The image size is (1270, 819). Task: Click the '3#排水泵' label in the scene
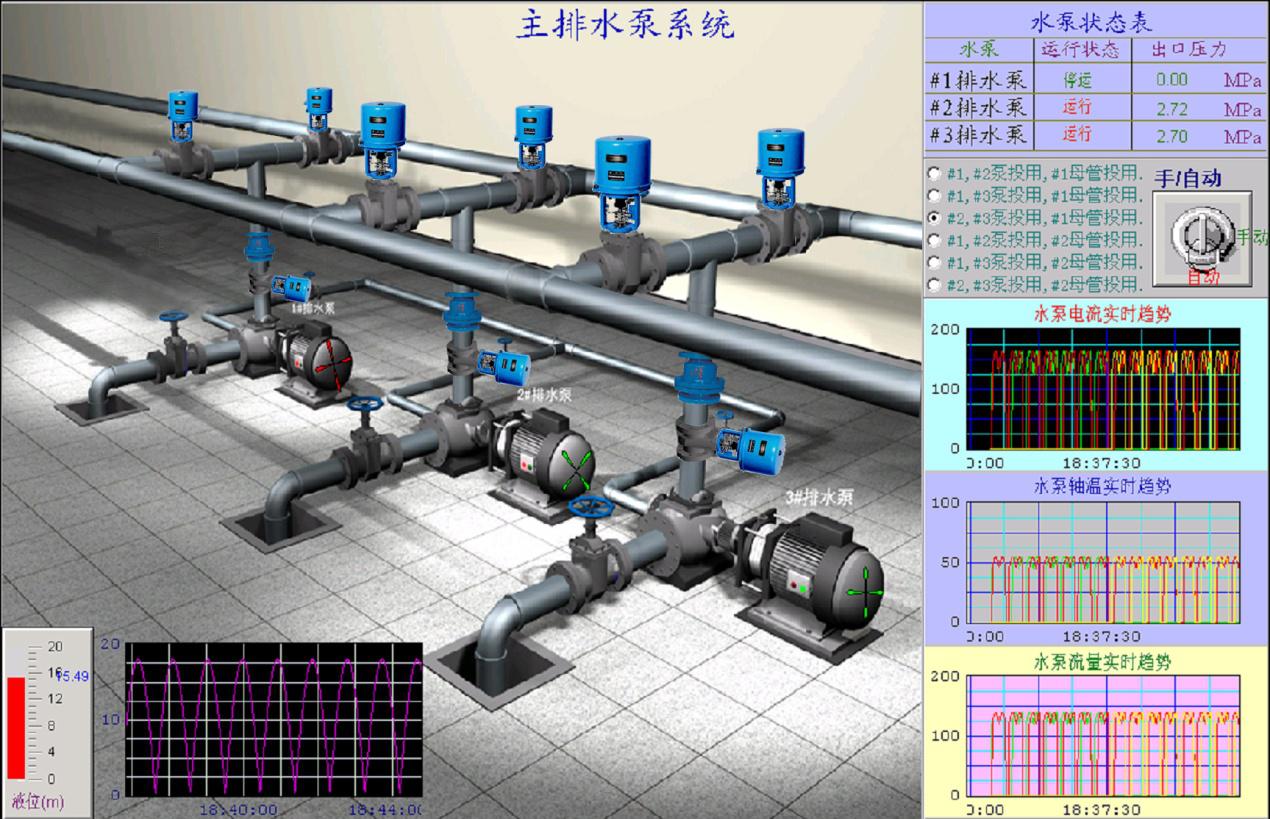point(818,496)
